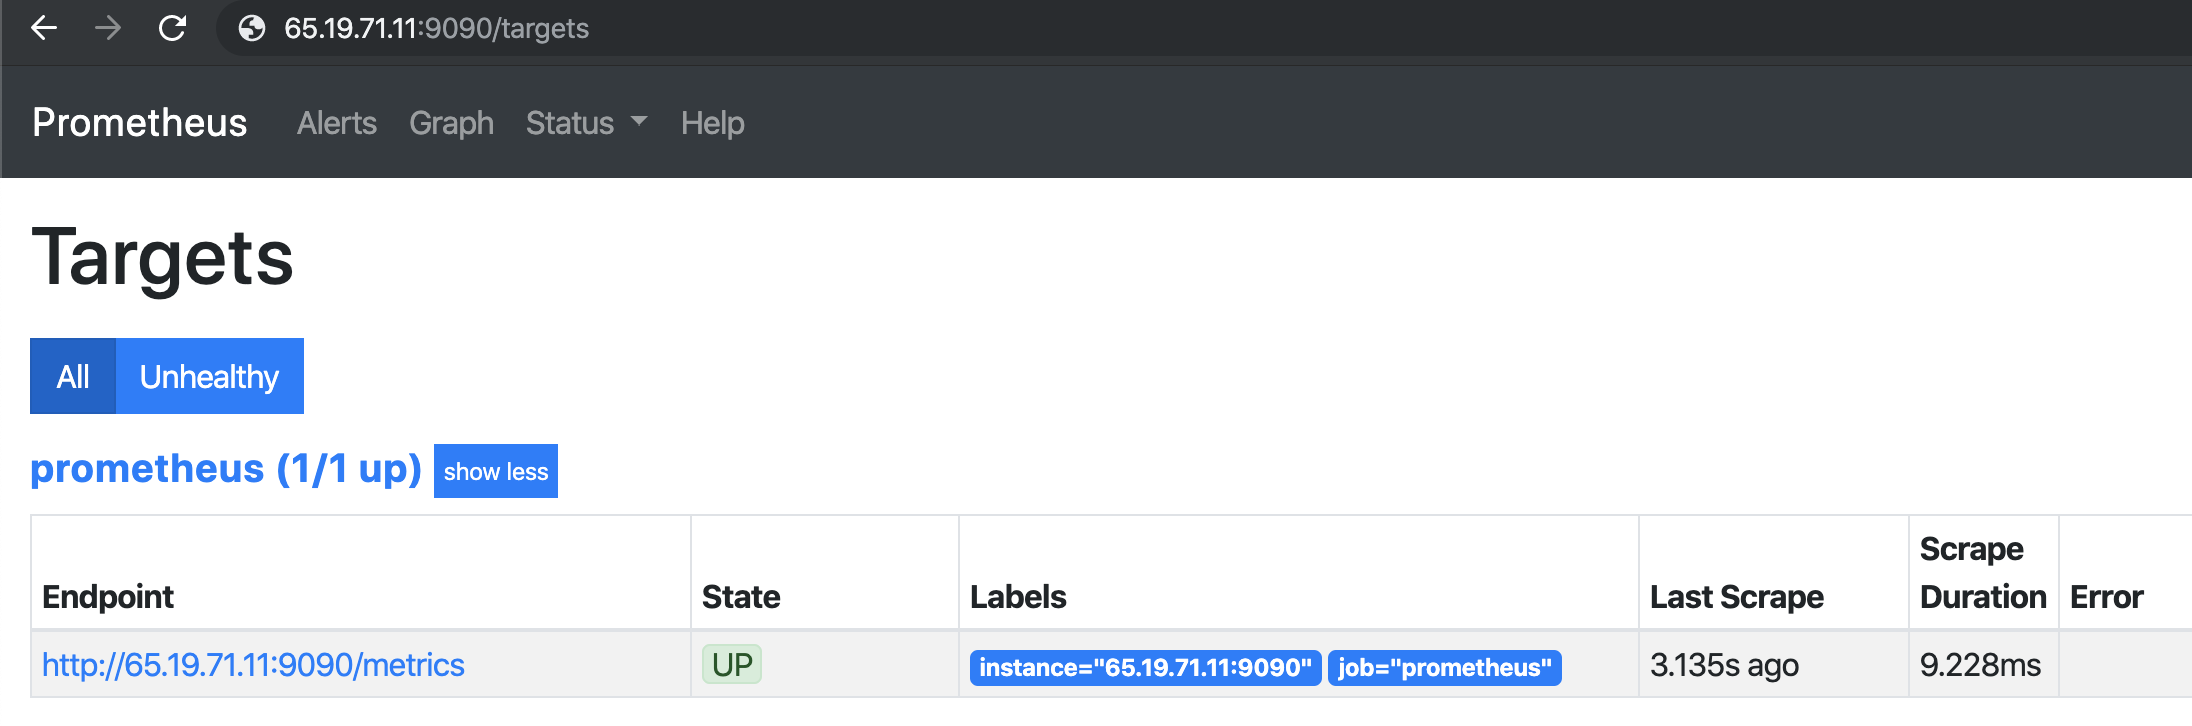Click the browser back arrow
Image resolution: width=2192 pixels, height=726 pixels.
tap(44, 28)
